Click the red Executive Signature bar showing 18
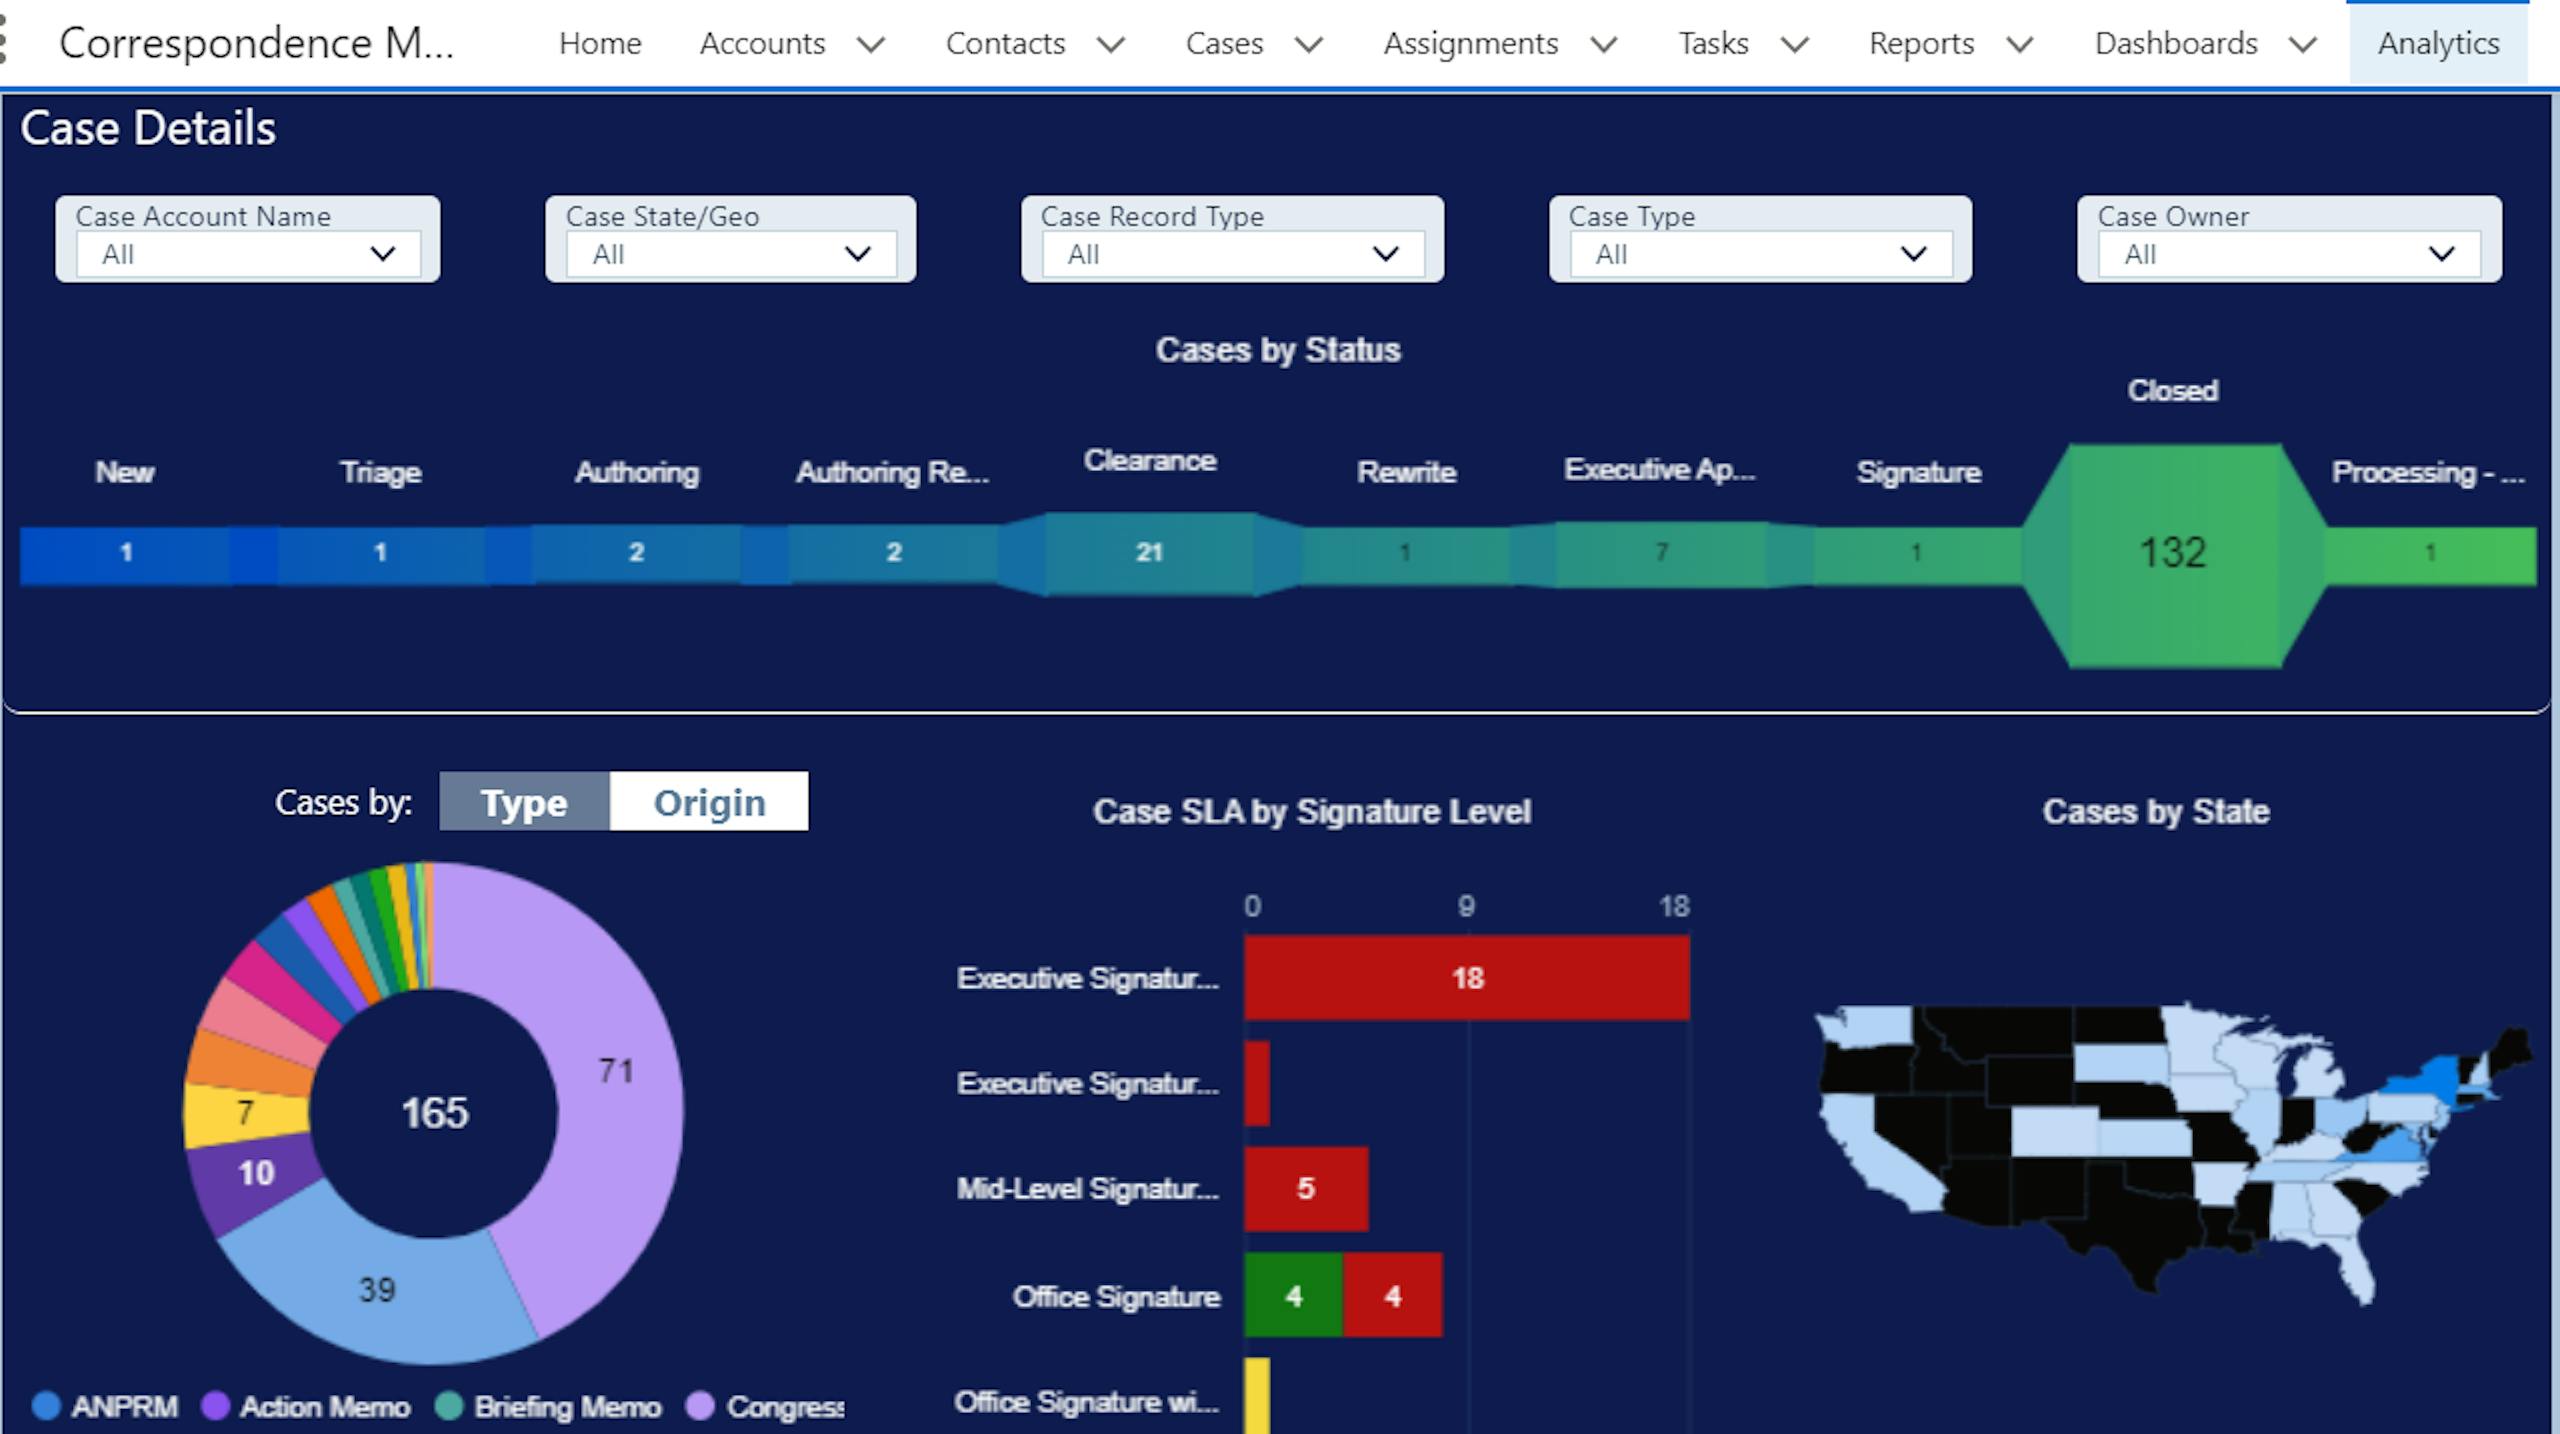2560x1434 pixels. coord(1466,977)
